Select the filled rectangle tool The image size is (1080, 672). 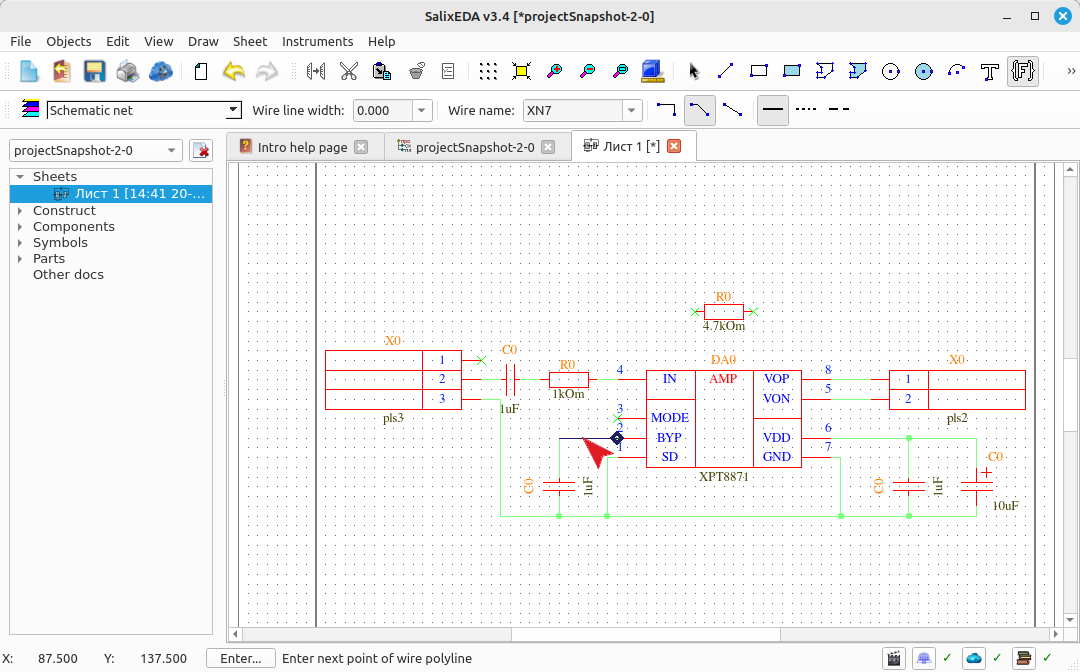791,71
